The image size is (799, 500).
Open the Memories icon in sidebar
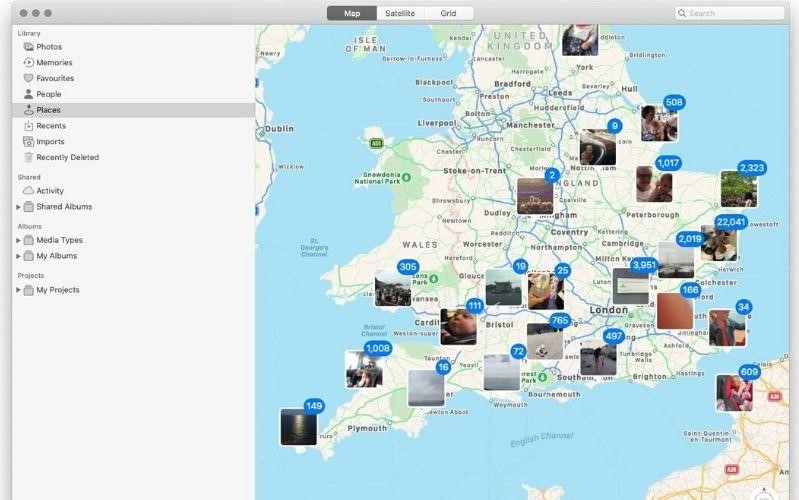coord(29,63)
